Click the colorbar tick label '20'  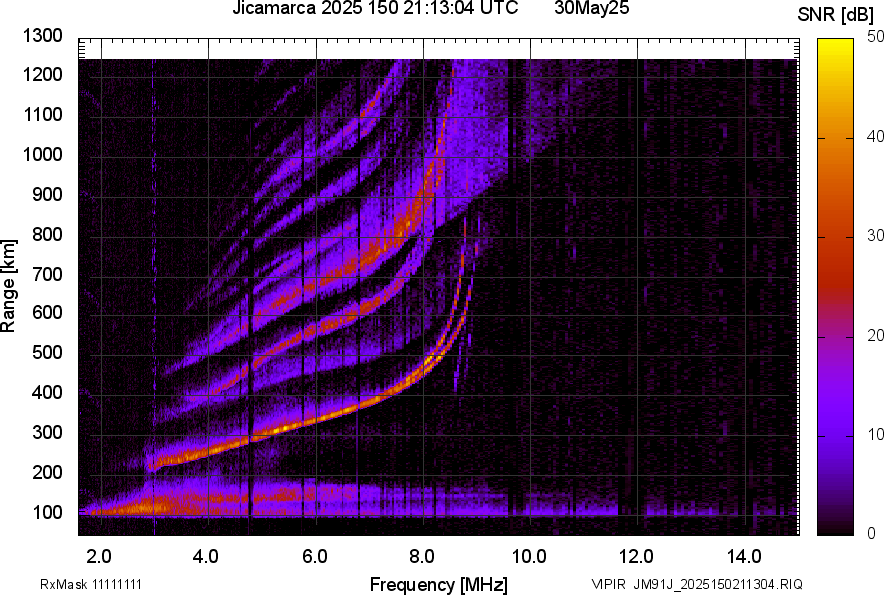875,335
